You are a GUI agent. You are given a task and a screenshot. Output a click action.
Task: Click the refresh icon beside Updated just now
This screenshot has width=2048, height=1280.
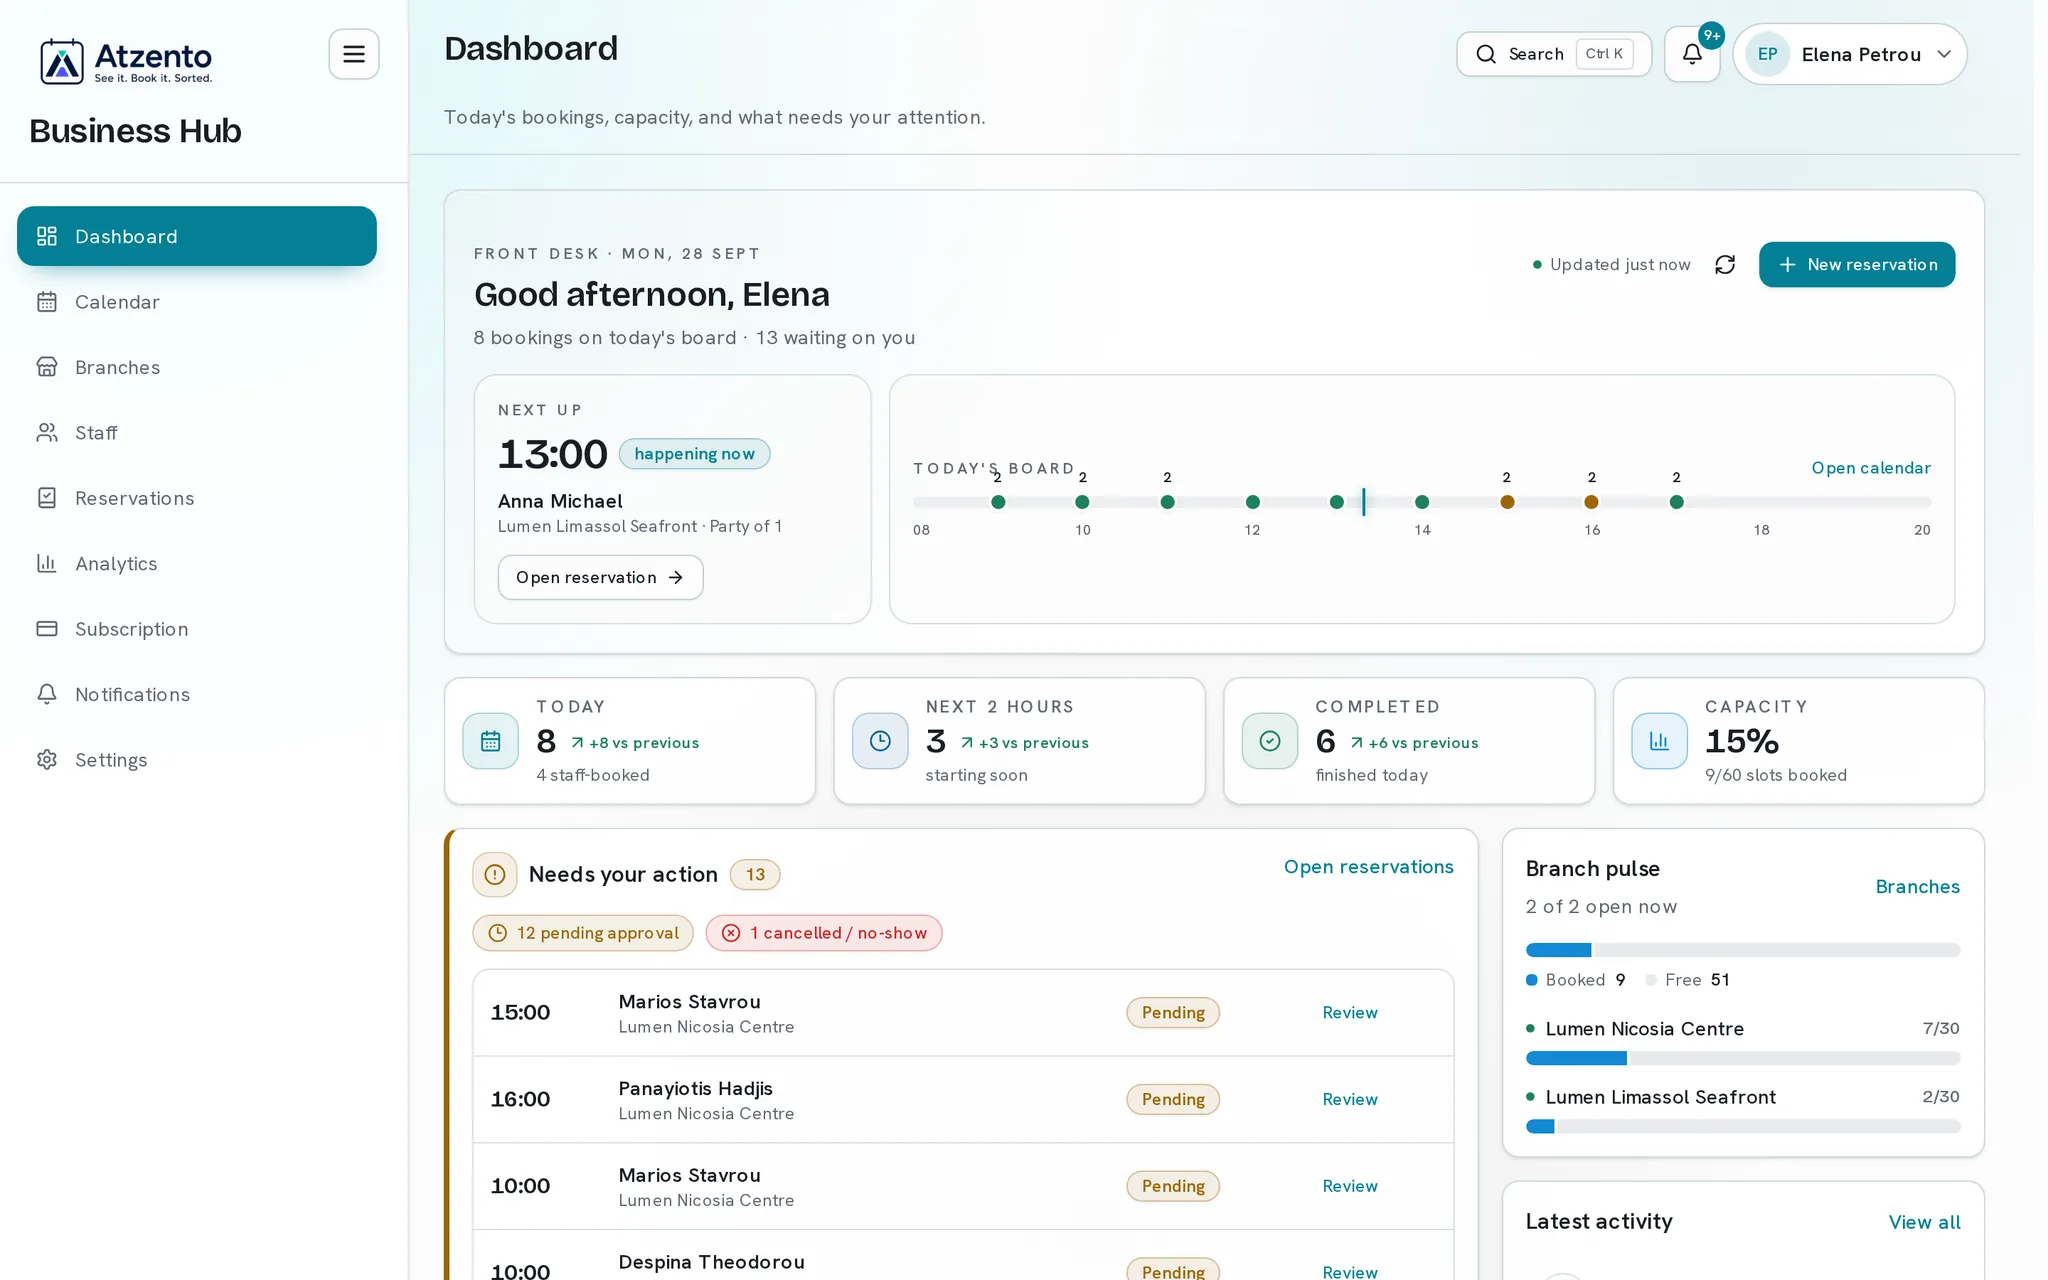coord(1725,265)
